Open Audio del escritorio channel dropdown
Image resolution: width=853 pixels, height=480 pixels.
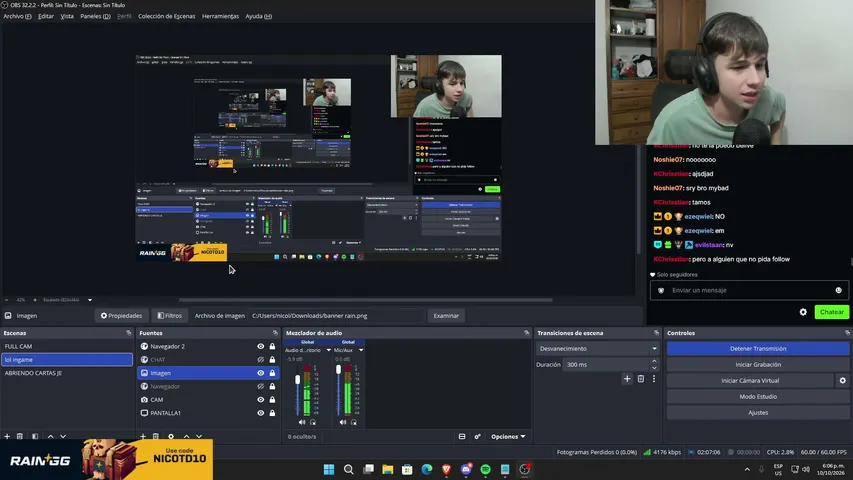pos(328,350)
